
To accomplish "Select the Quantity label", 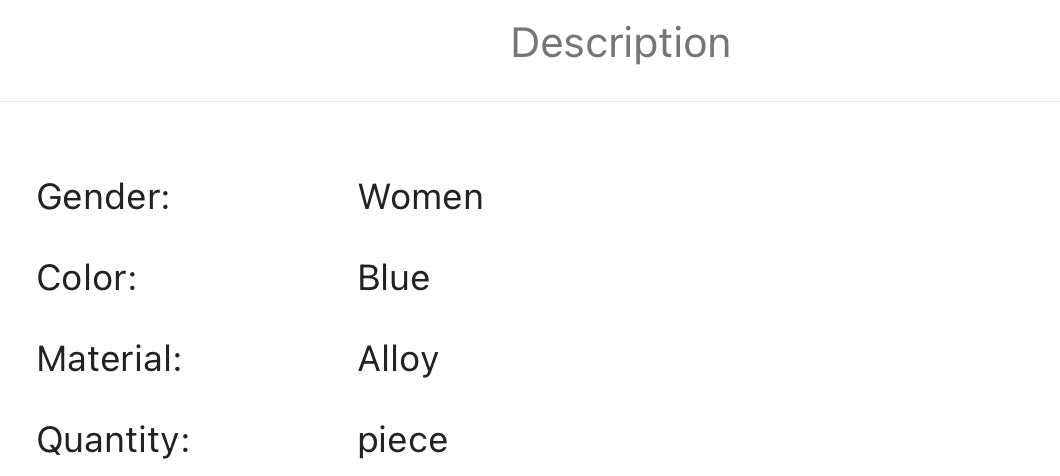I will tap(113, 440).
